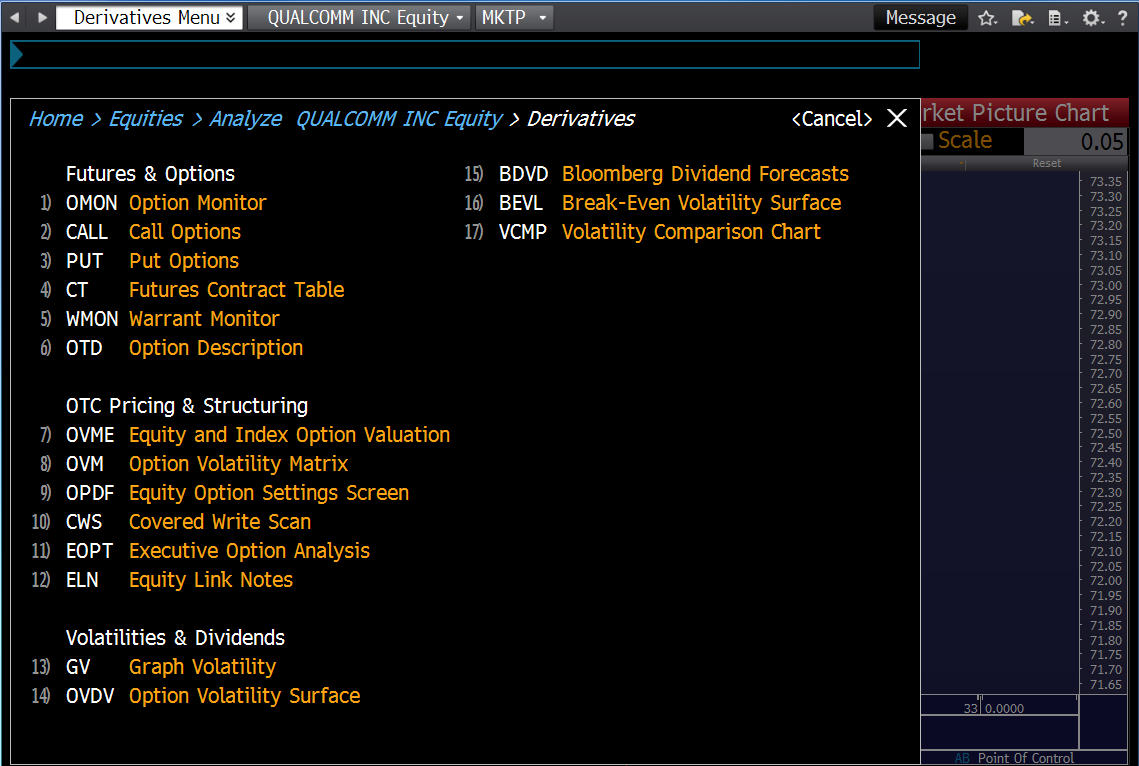This screenshot has width=1139, height=766.
Task: Click the 0.0000 value below chart
Action: pyautogui.click(x=1005, y=709)
